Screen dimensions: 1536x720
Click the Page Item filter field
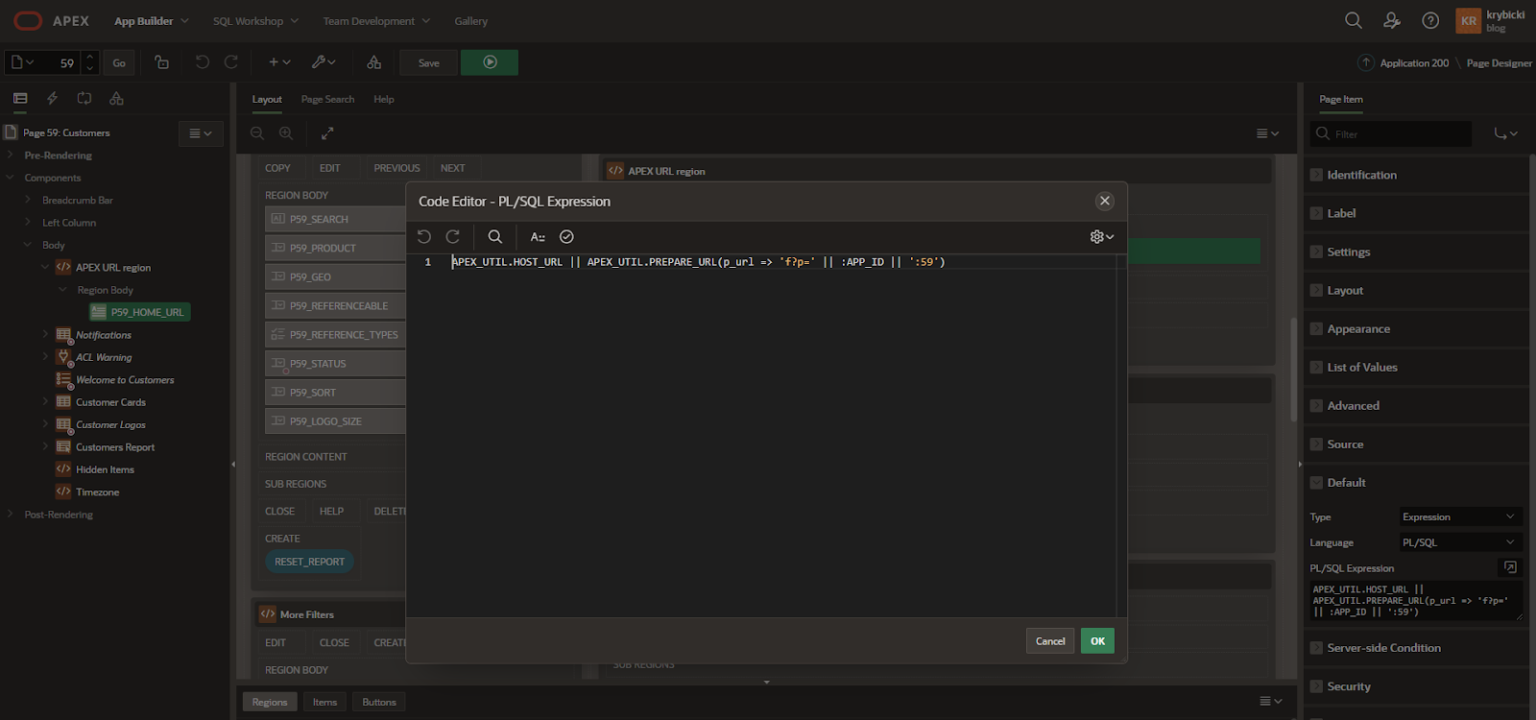point(1391,133)
